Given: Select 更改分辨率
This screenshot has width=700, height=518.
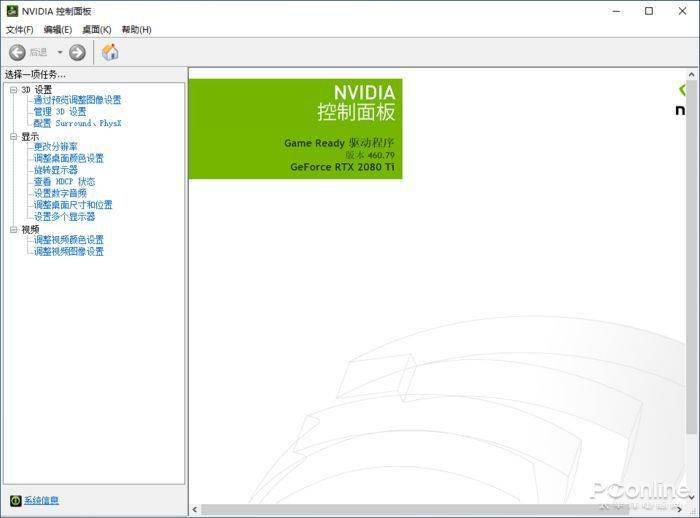Looking at the screenshot, I should click(56, 146).
